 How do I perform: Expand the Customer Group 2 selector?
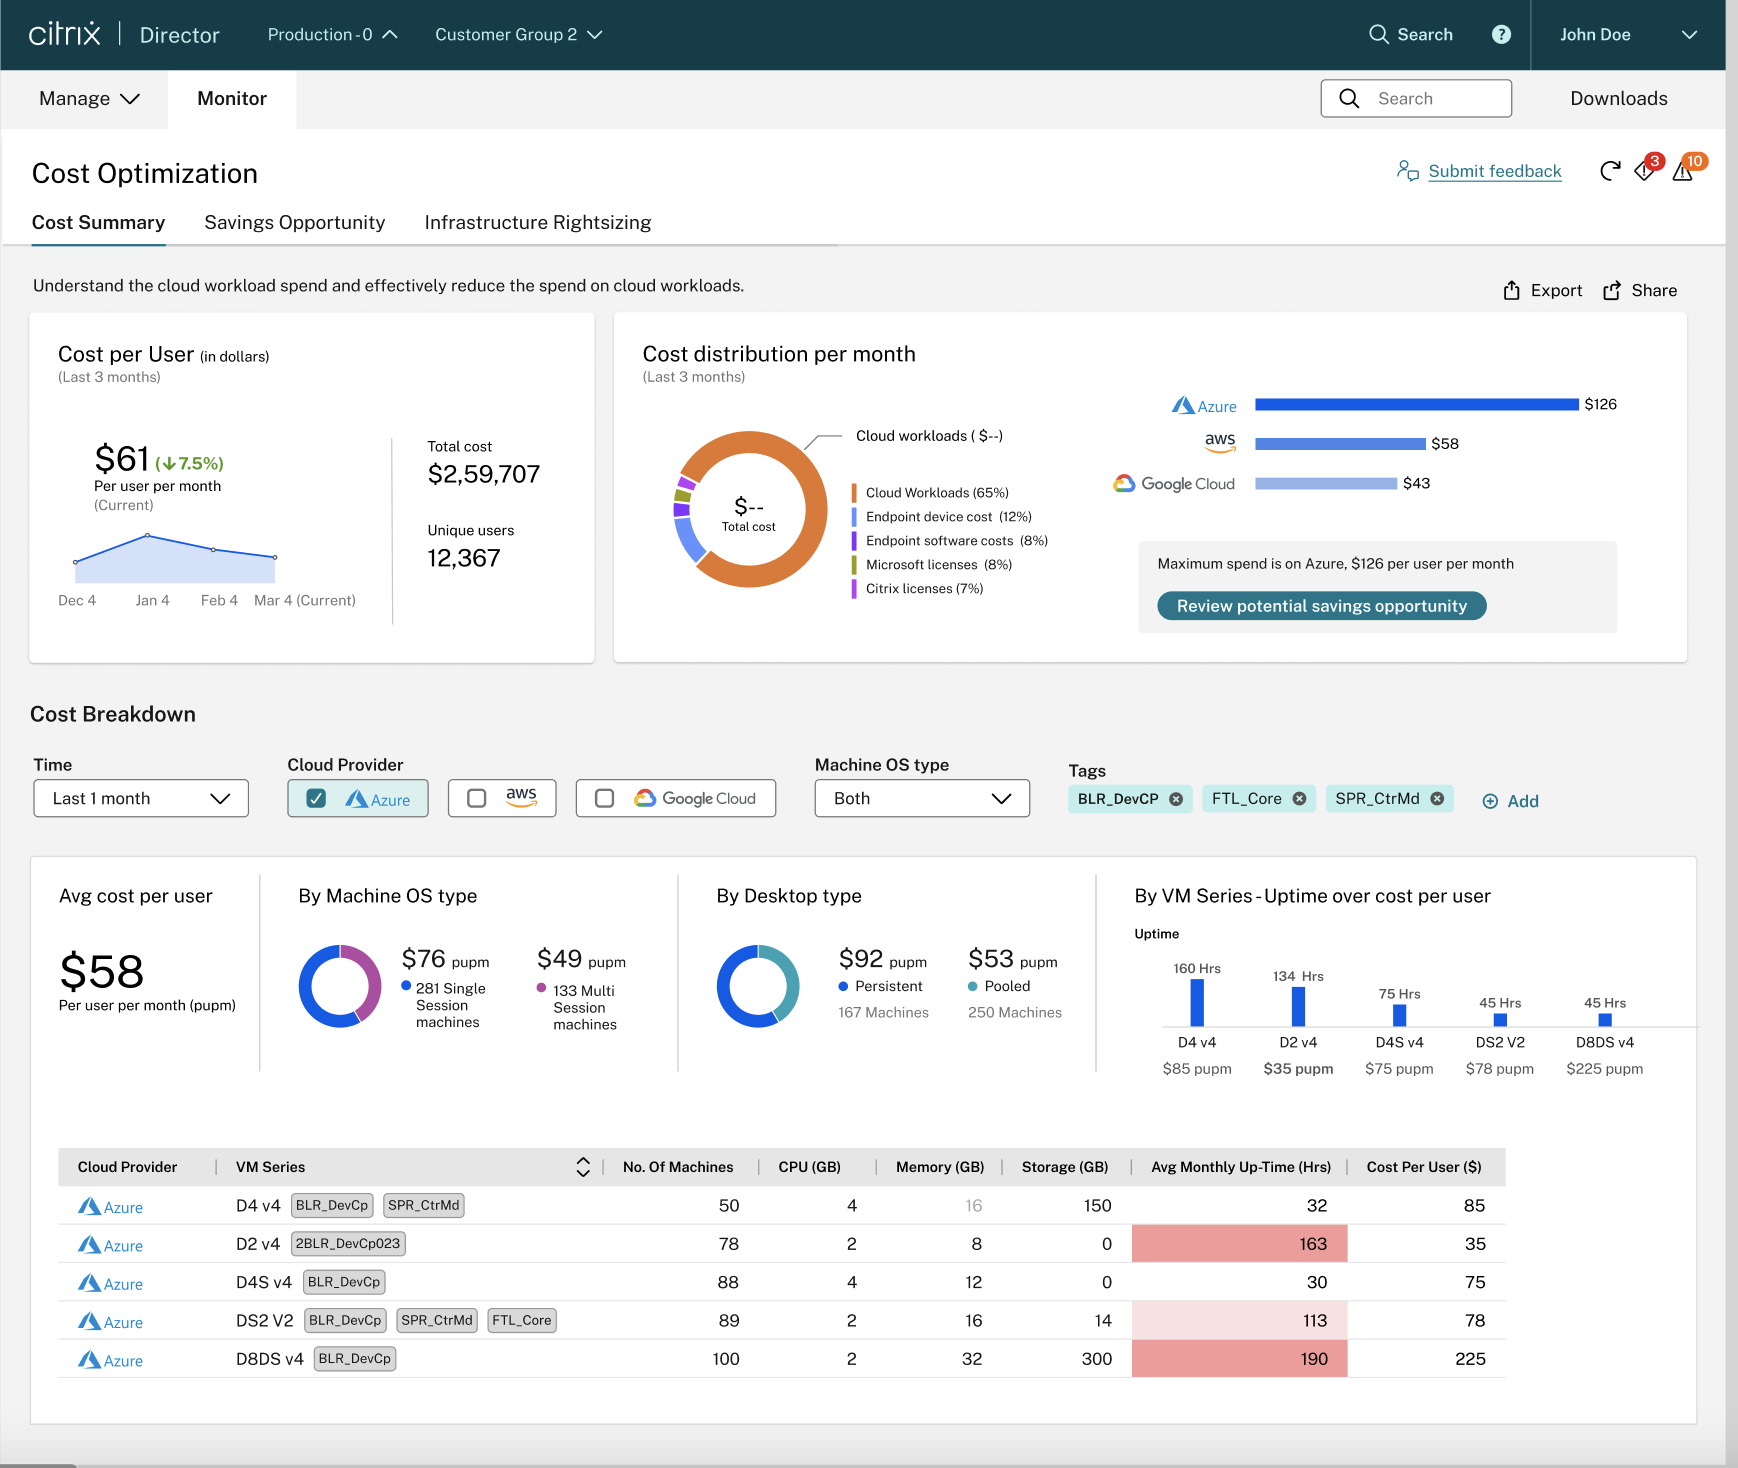(518, 35)
